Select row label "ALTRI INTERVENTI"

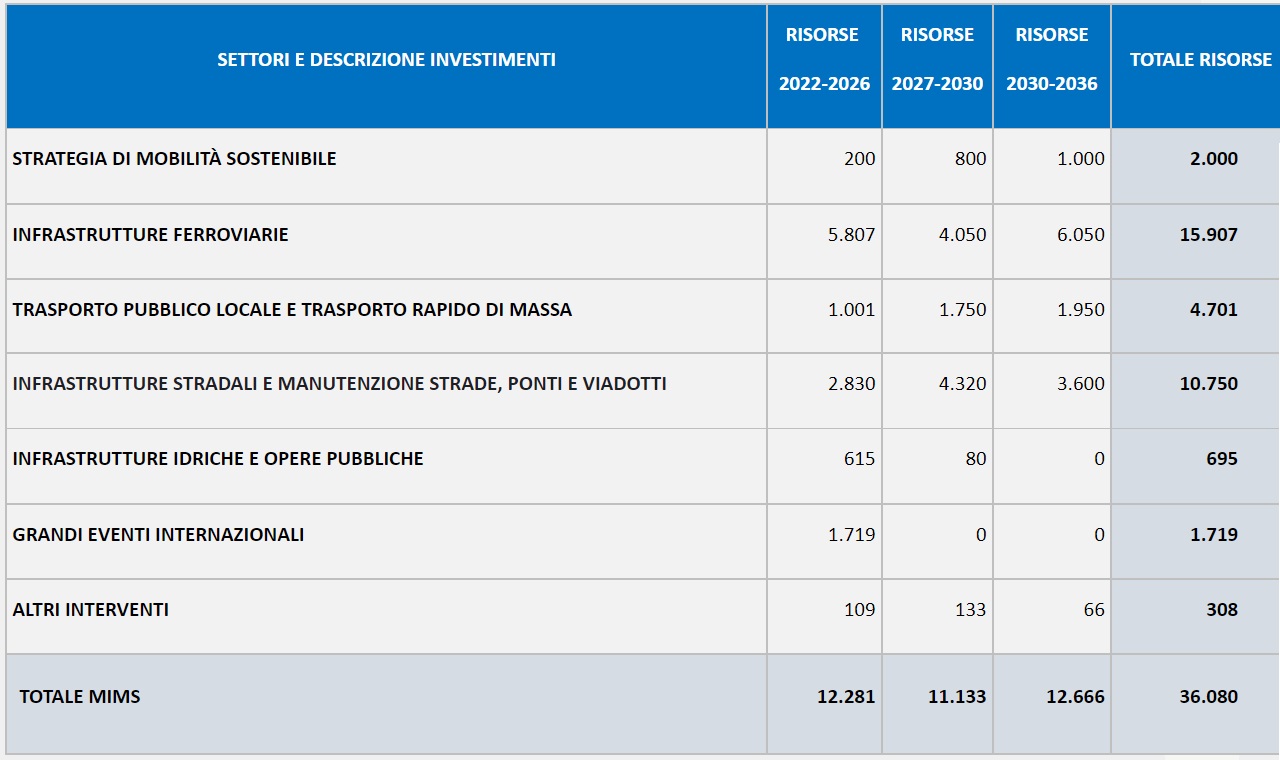click(91, 610)
